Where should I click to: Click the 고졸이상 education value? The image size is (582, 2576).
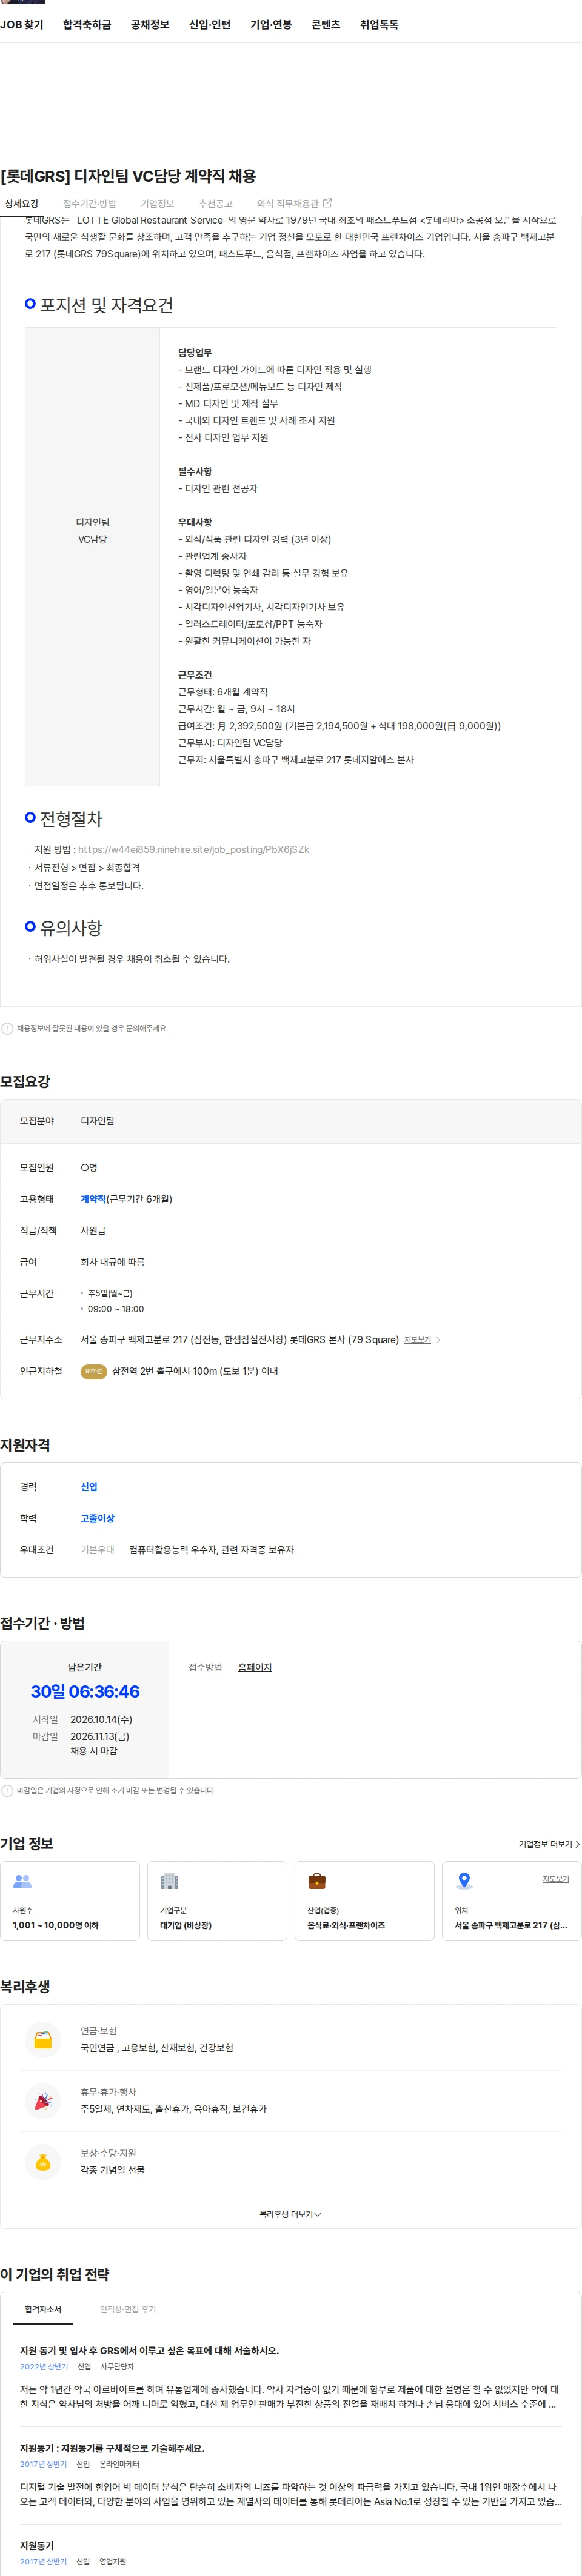[97, 1518]
